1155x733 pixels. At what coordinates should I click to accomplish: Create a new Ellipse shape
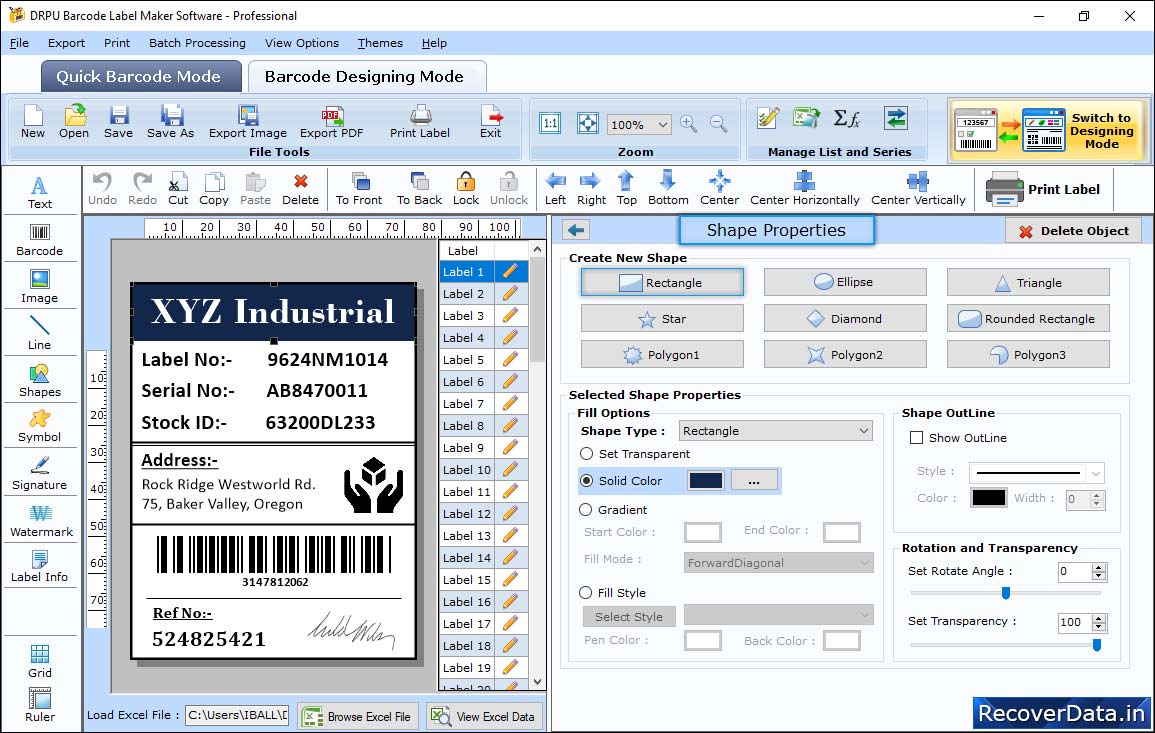(x=845, y=282)
